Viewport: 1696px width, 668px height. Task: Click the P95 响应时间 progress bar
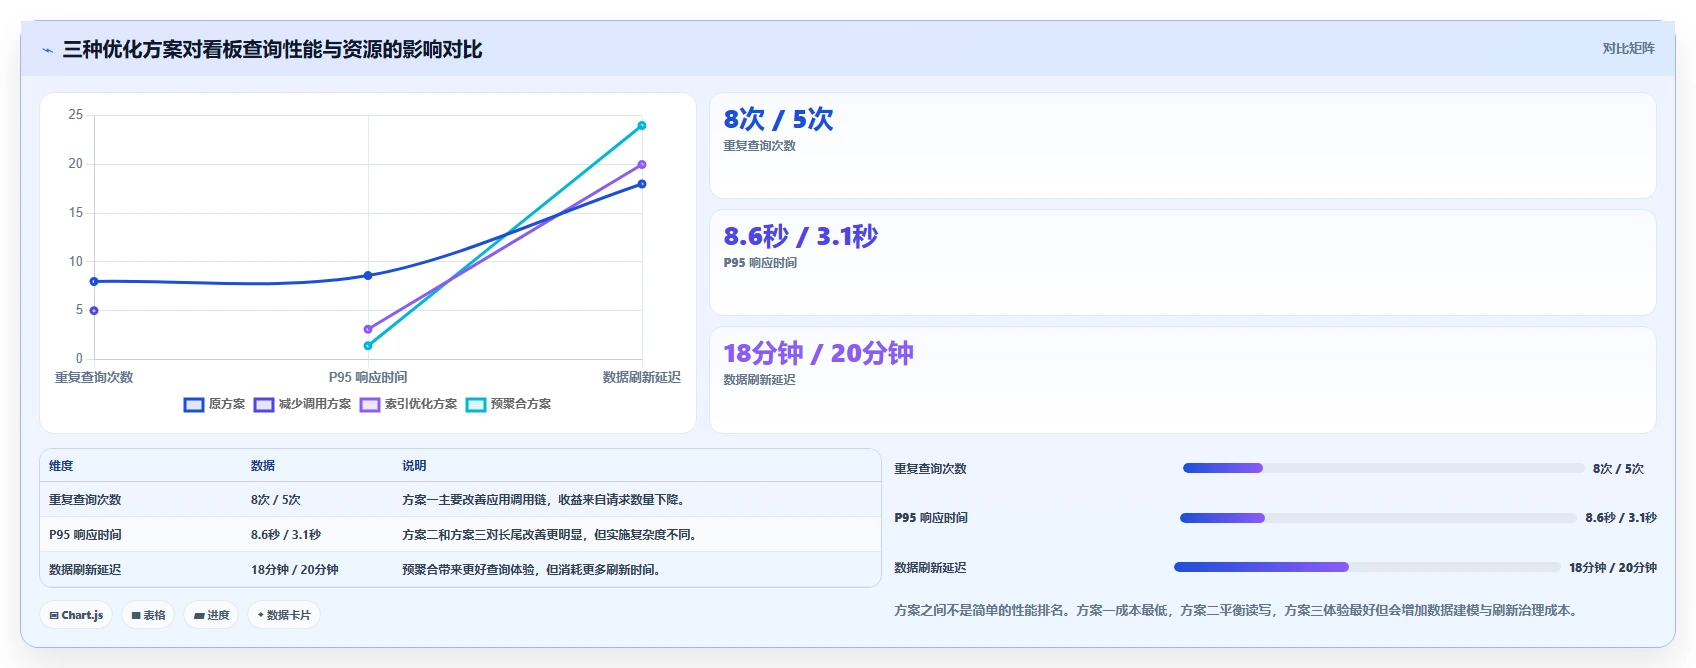(1378, 518)
